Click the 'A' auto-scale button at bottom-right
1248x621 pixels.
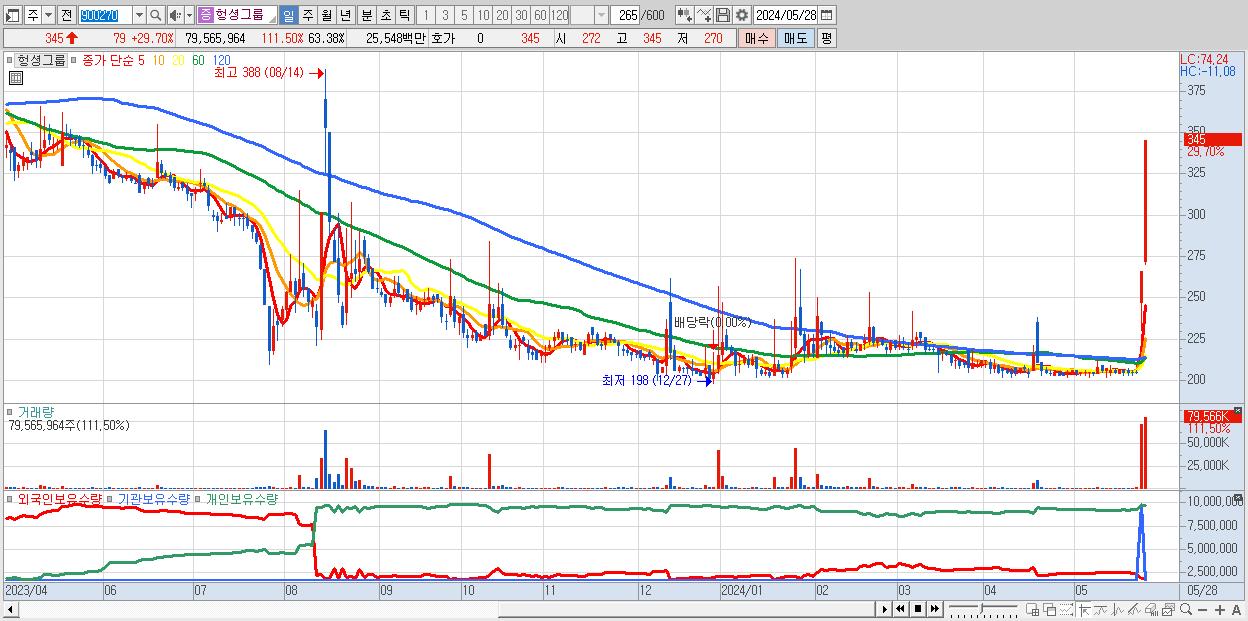1236,610
